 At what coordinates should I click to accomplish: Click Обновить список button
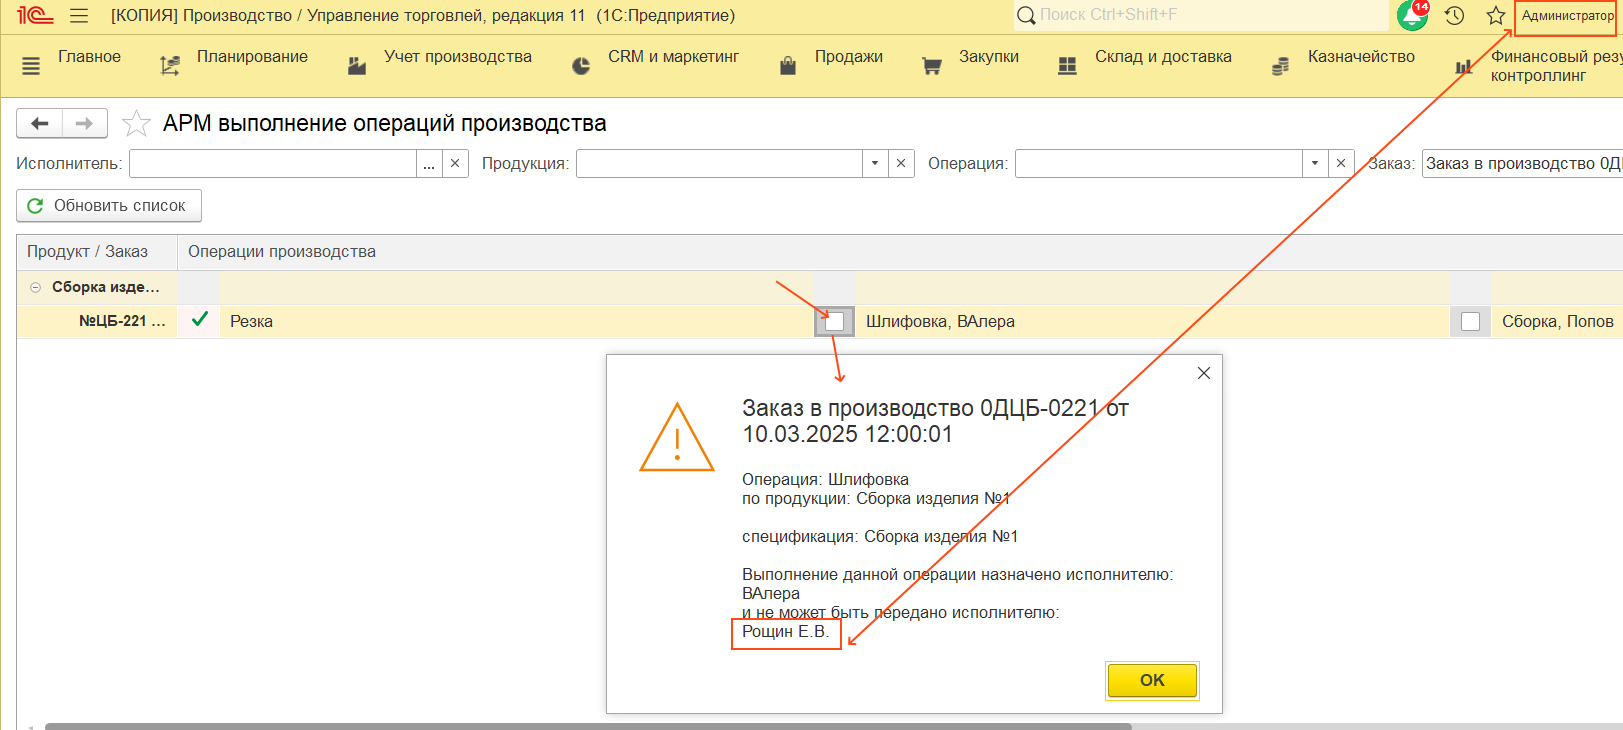(109, 206)
